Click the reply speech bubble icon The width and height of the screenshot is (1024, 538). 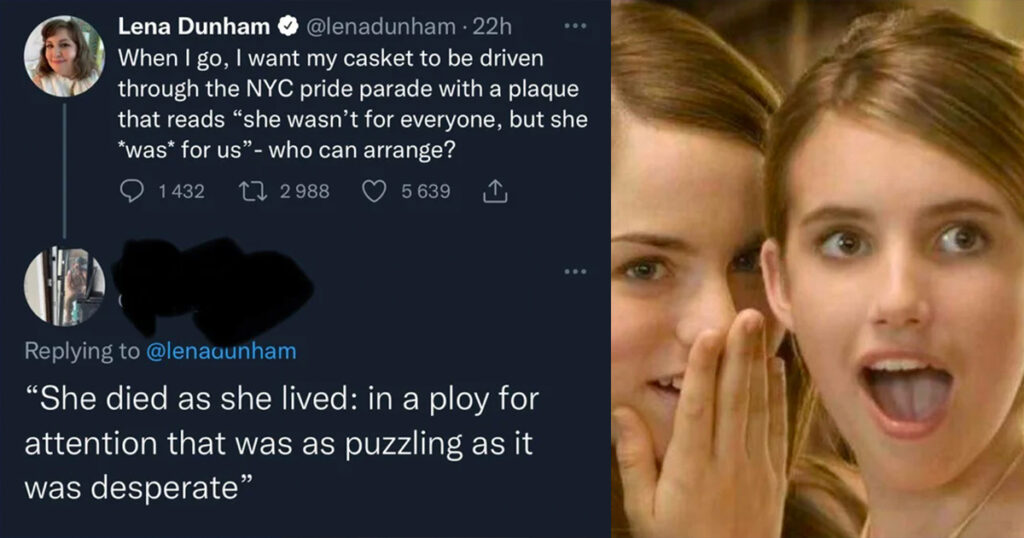click(x=132, y=191)
